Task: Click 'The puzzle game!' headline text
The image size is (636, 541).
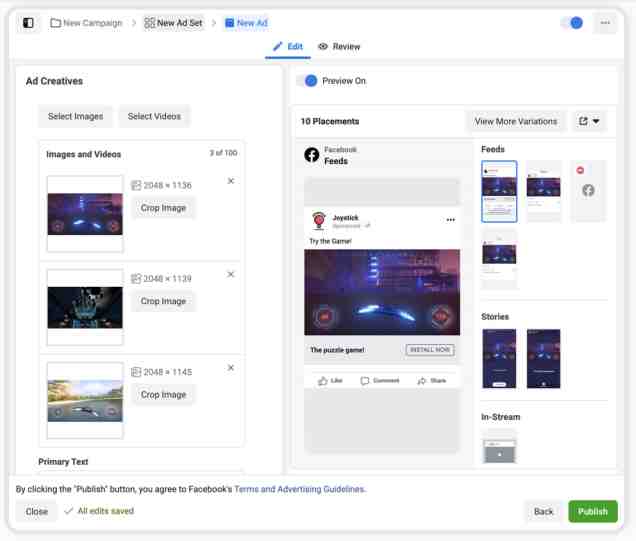Action: coord(337,350)
